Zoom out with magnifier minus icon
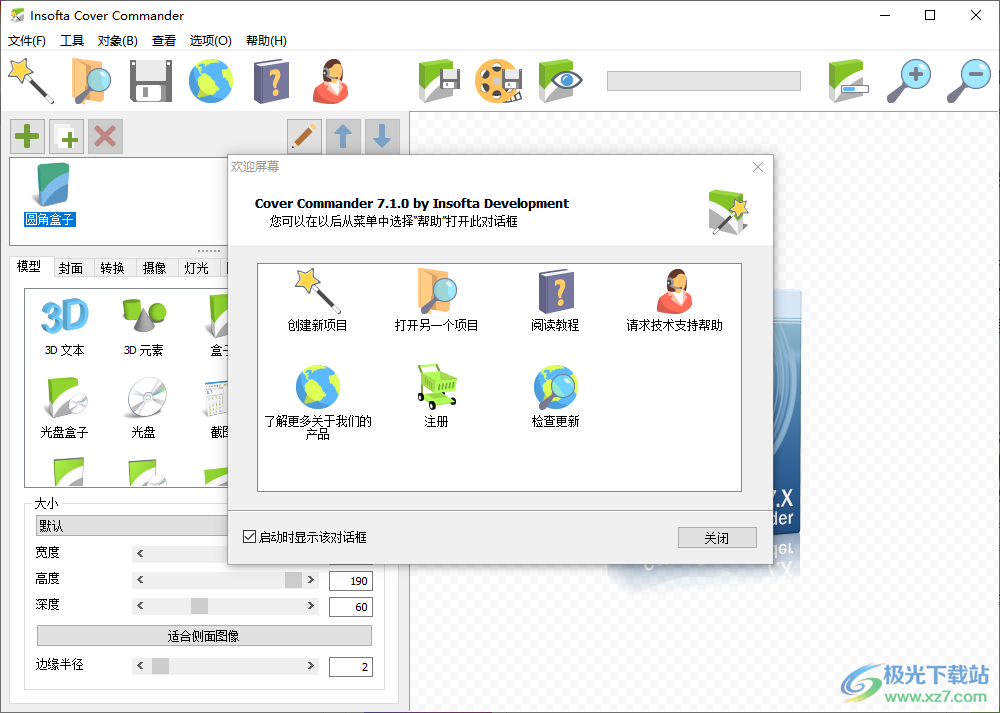 [968, 81]
